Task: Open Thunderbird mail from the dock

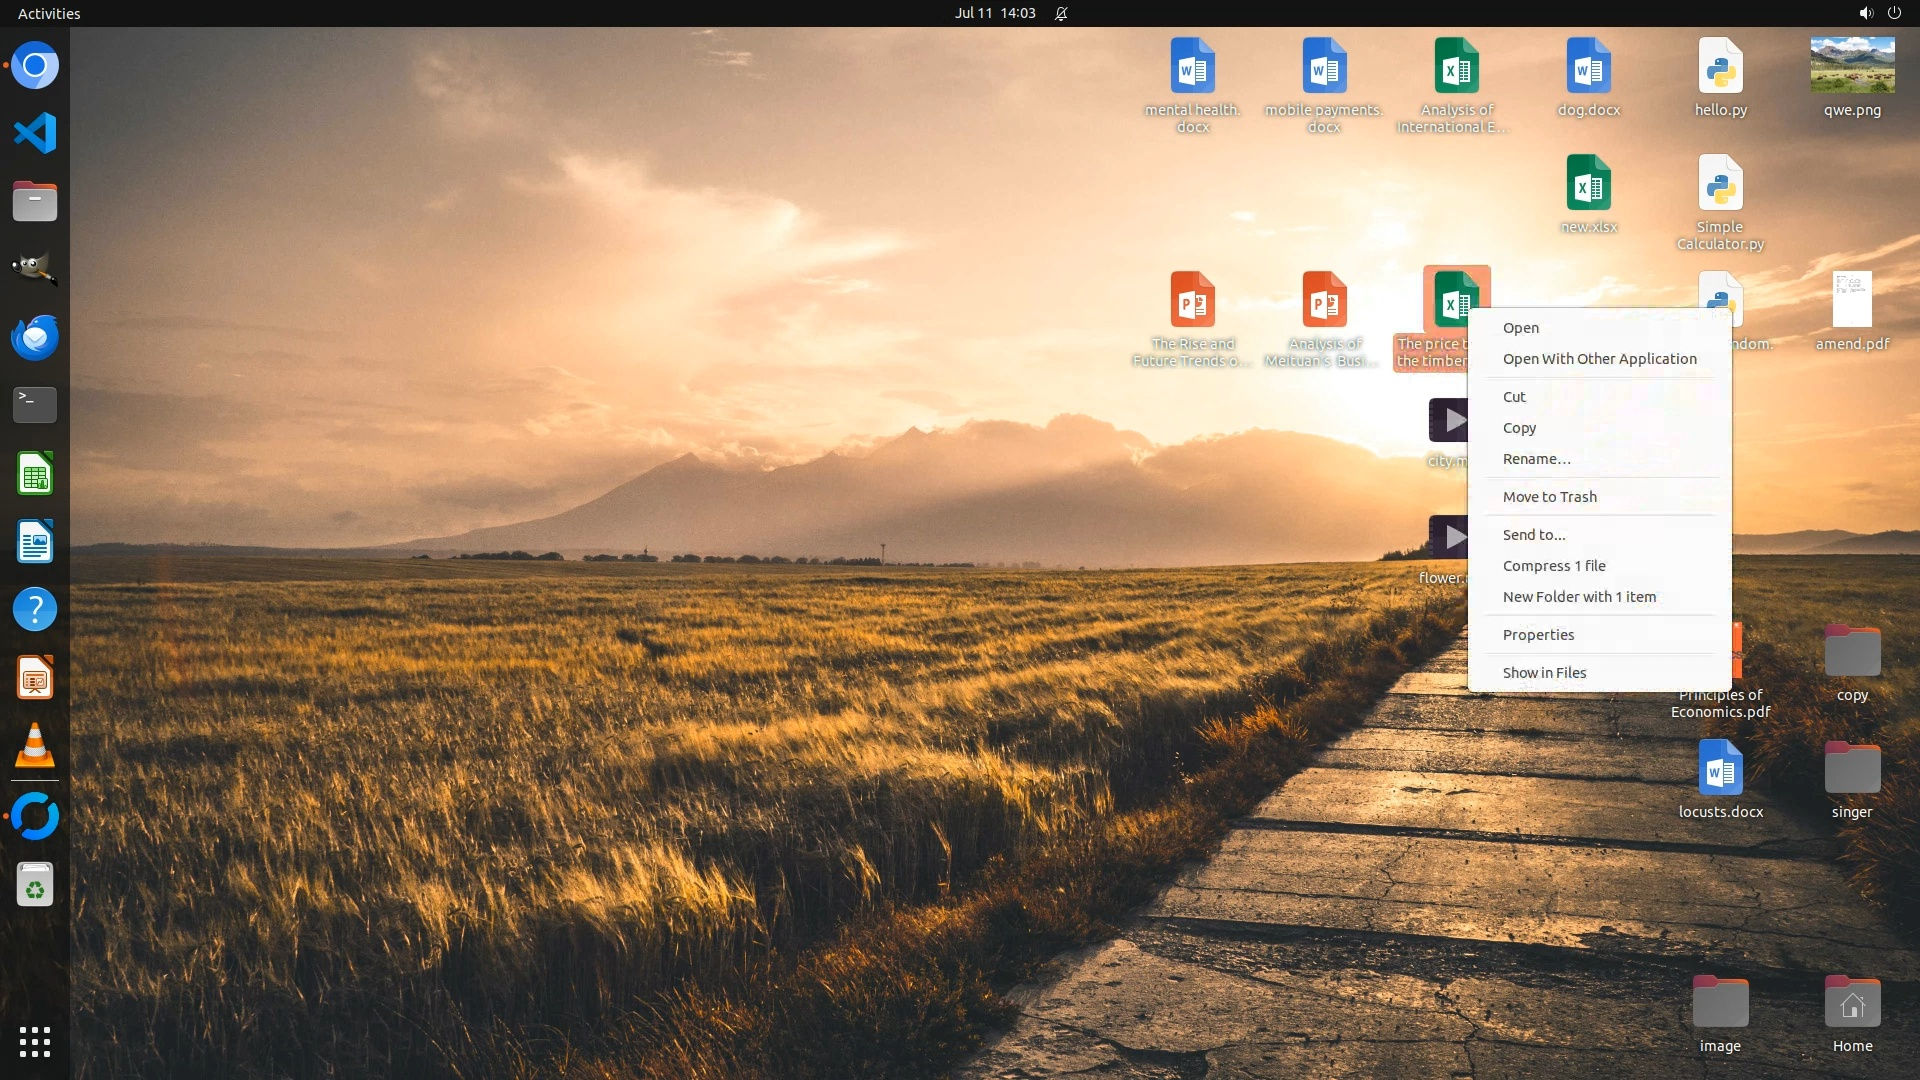Action: coord(35,337)
